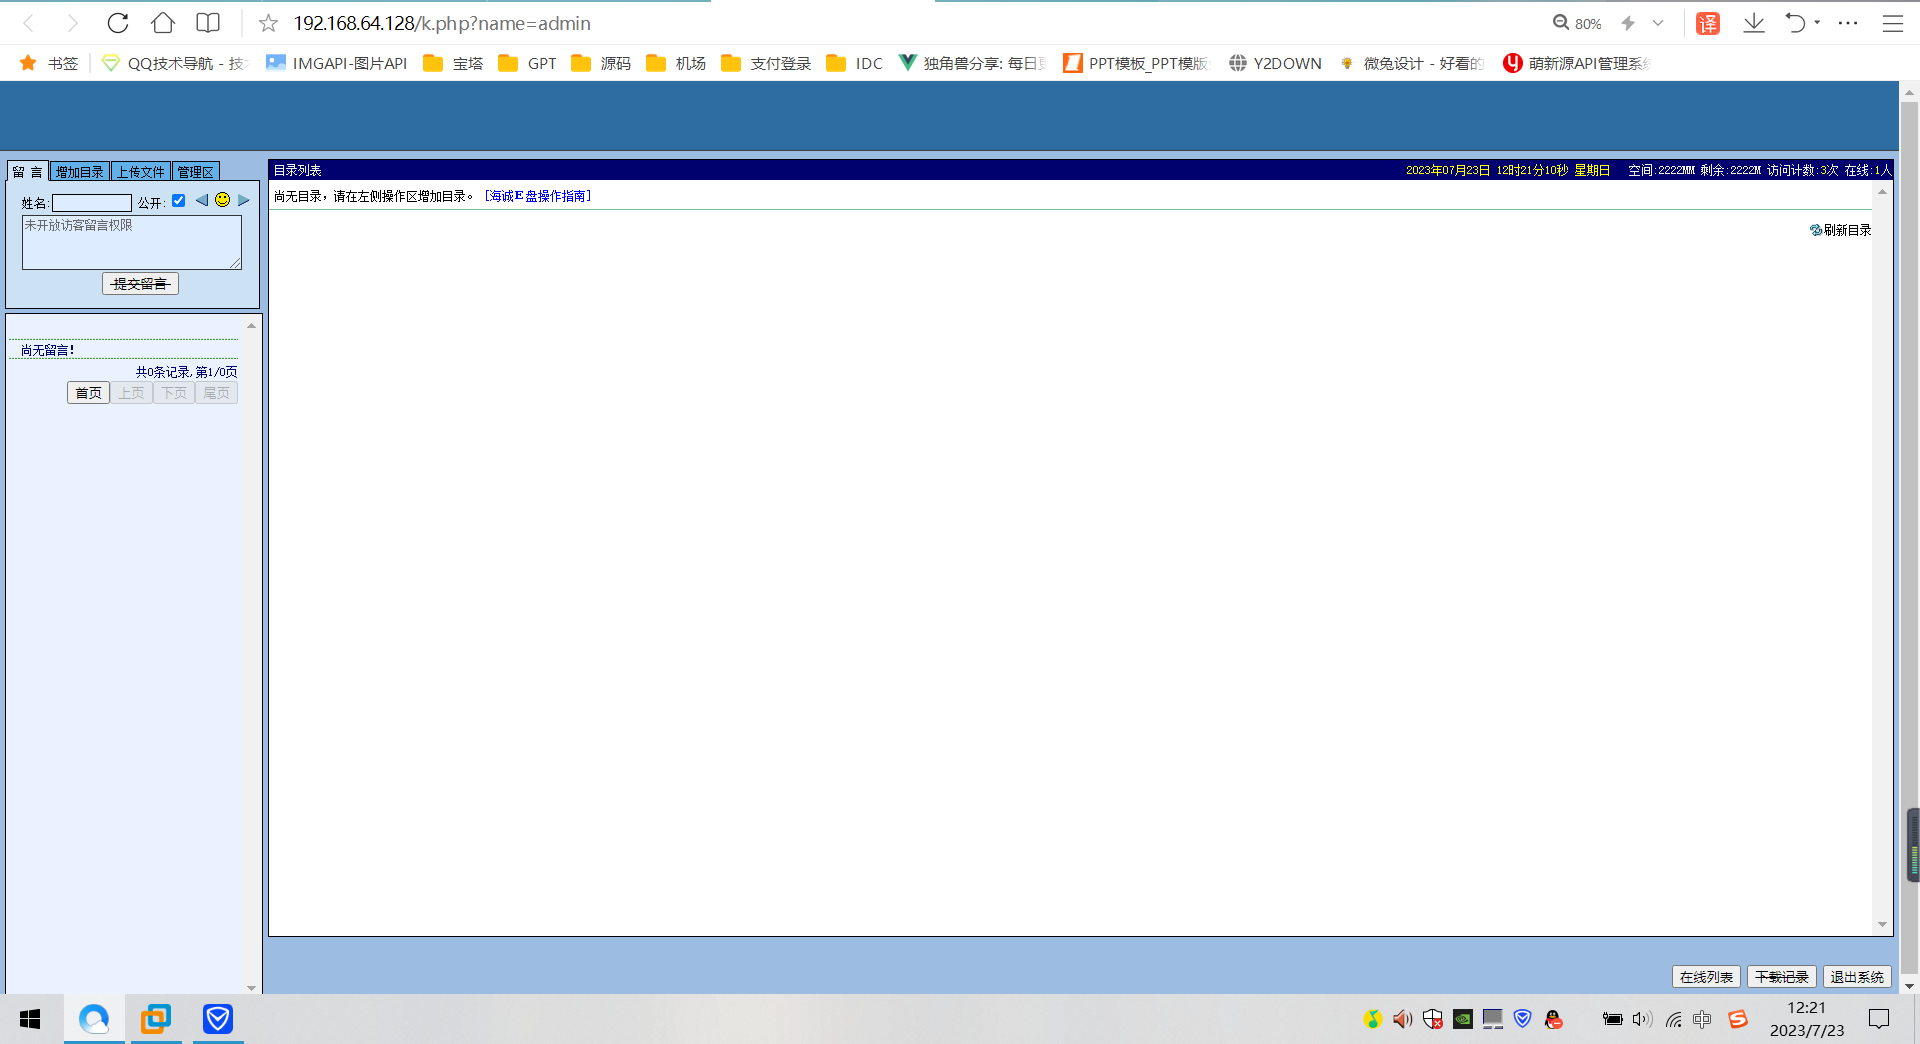This screenshot has height=1044, width=1920.
Task: Click the URL 192.168.64.128/k.php?name=admin address bar
Action: coord(441,23)
